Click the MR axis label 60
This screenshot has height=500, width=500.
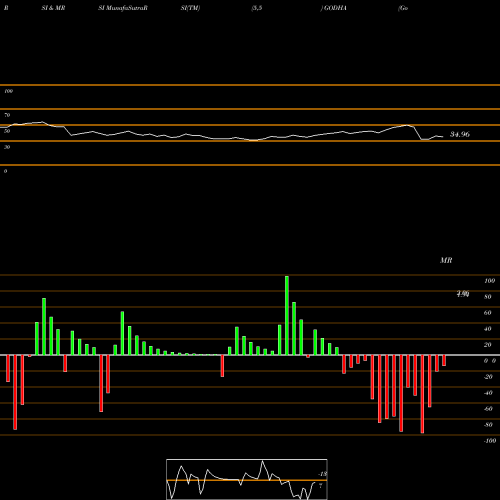[x=488, y=313]
